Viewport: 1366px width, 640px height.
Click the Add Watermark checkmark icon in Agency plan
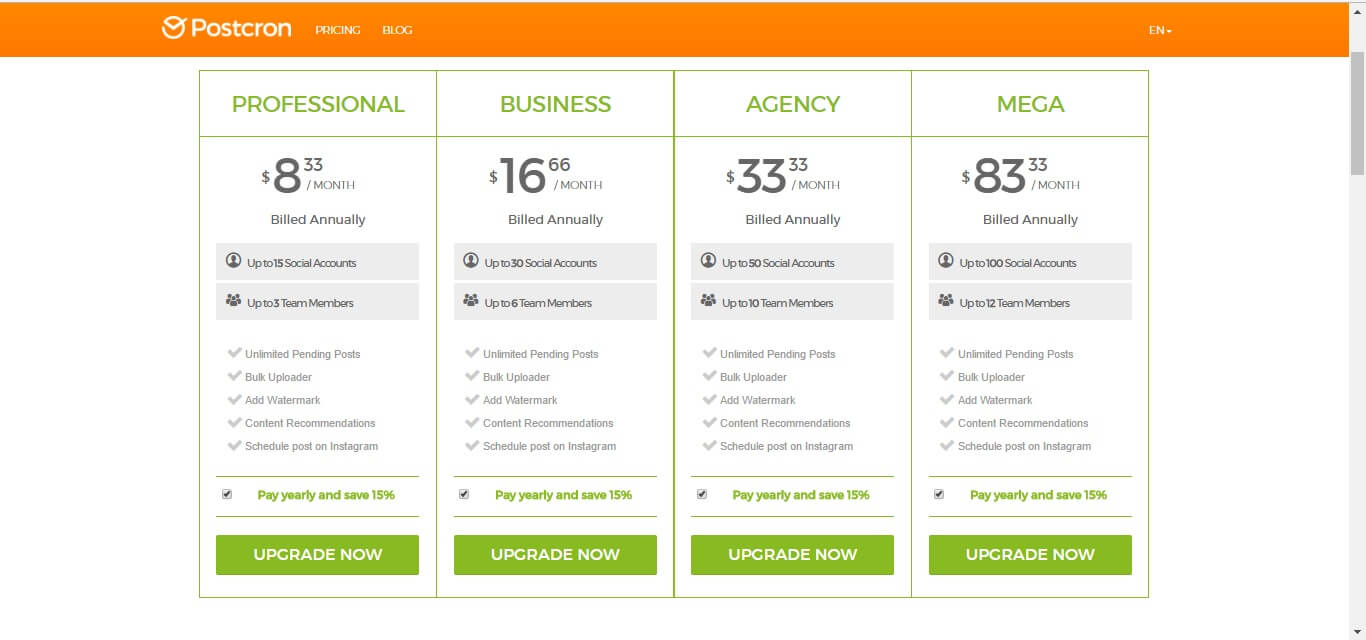point(710,400)
